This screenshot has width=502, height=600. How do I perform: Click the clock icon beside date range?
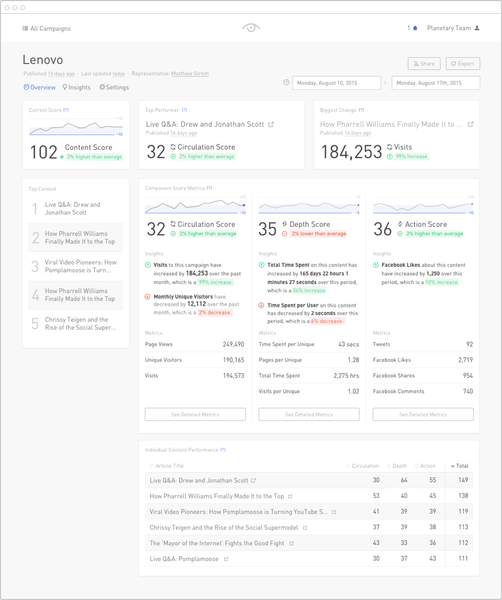(286, 82)
